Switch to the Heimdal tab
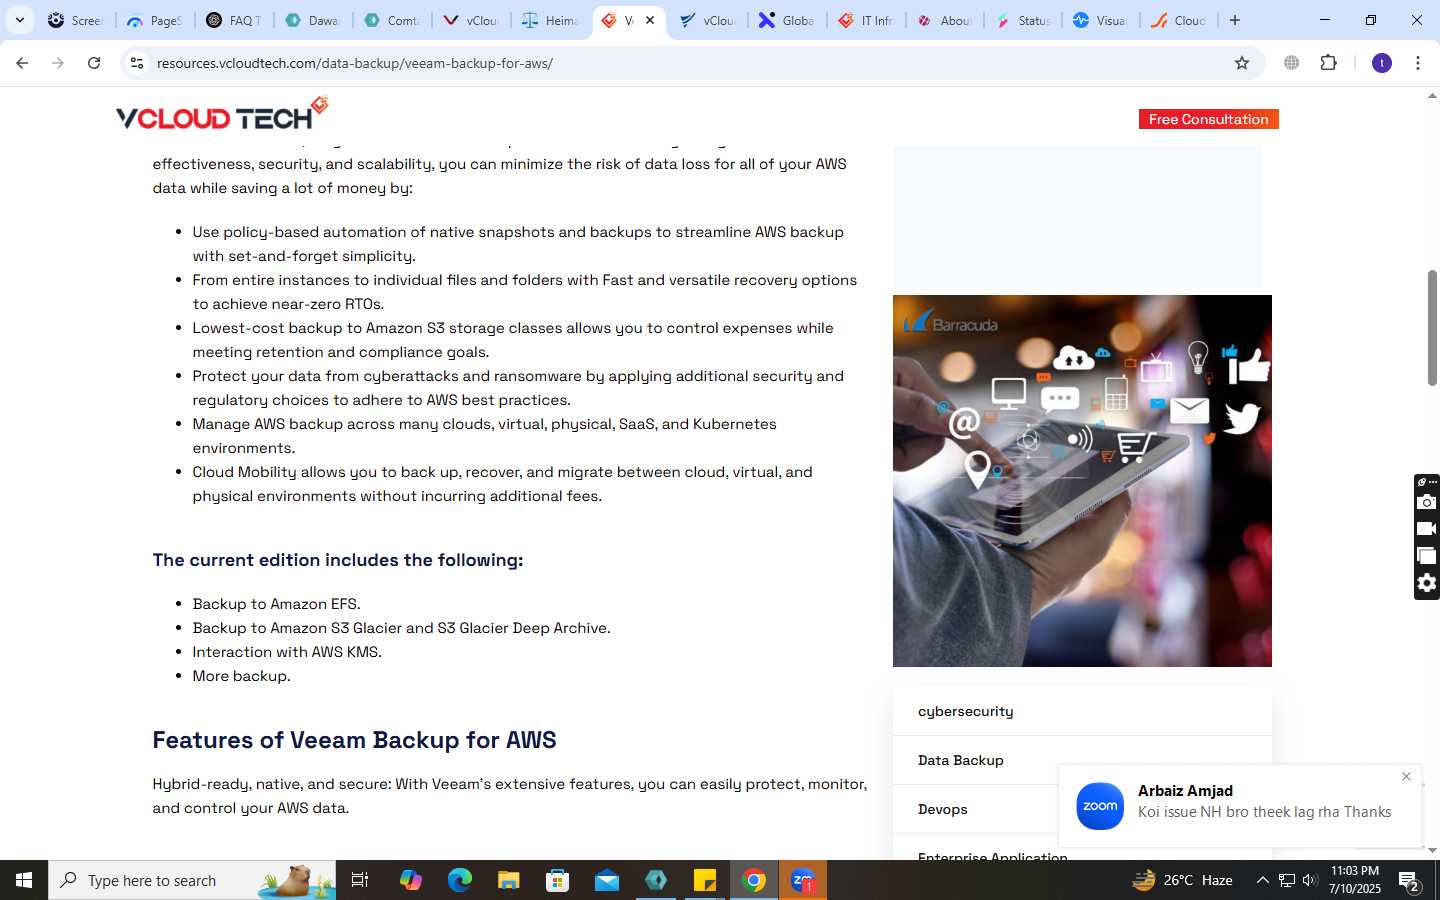The width and height of the screenshot is (1440, 900). click(551, 20)
